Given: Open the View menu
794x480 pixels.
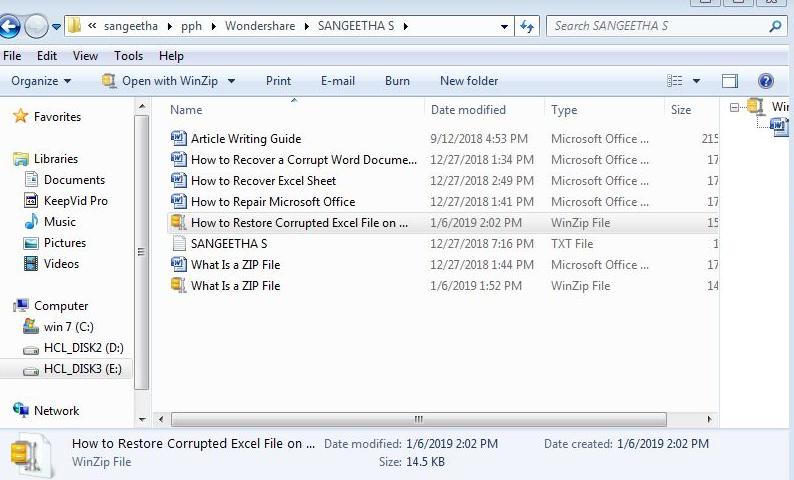Looking at the screenshot, I should [85, 56].
